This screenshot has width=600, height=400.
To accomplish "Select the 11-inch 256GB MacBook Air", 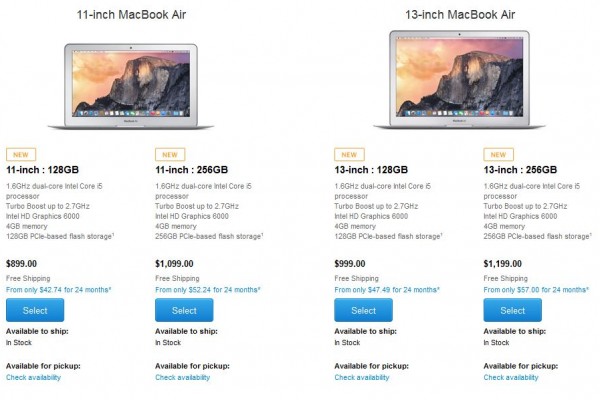I will (184, 310).
